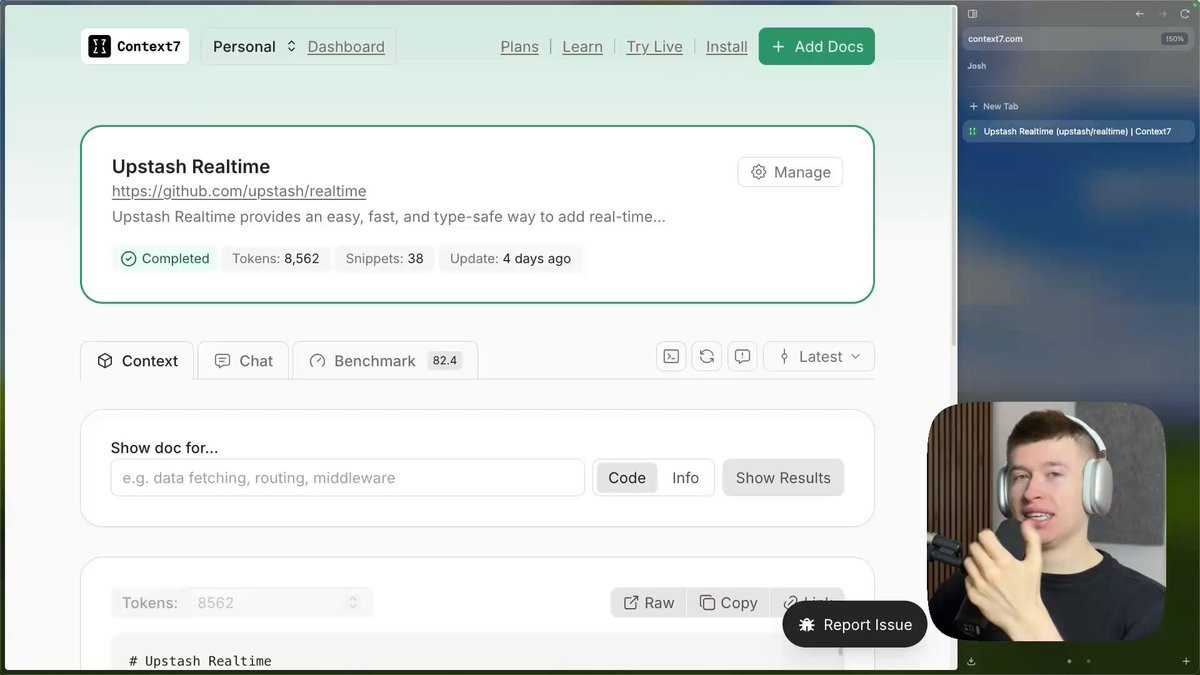This screenshot has height=675, width=1200.
Task: Open the github.com/upstash/realtime repository link
Action: click(239, 191)
